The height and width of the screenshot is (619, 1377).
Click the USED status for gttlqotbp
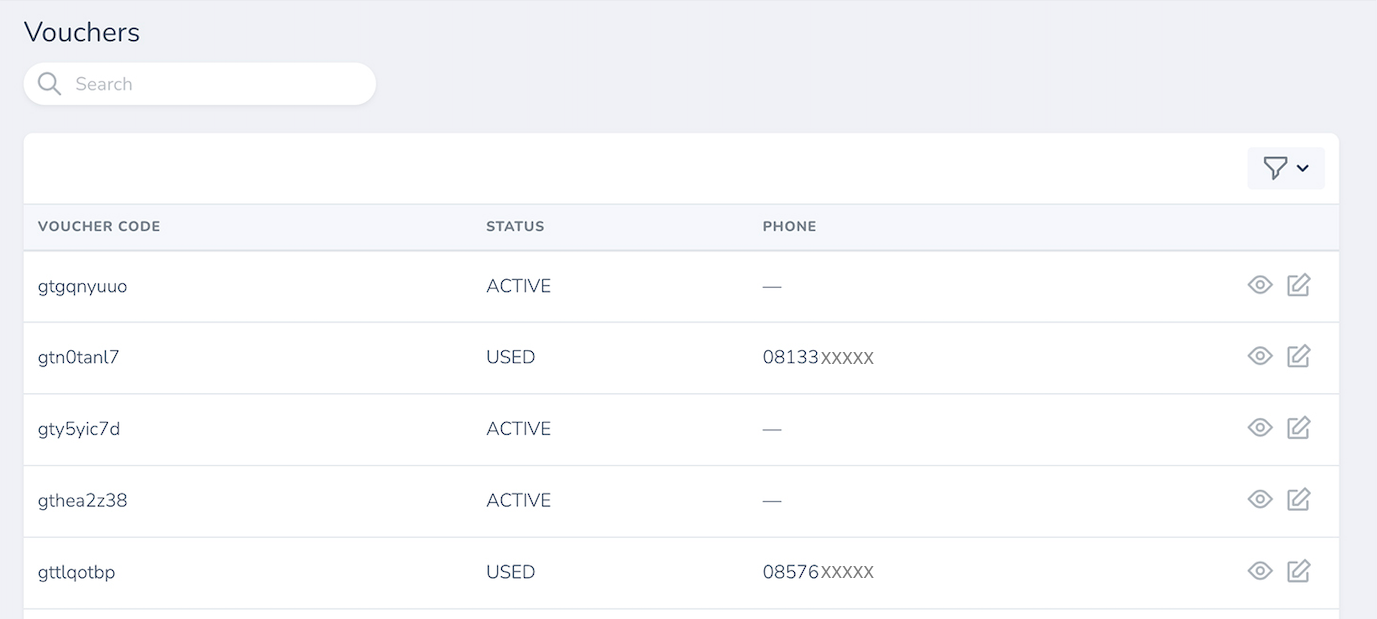pos(511,572)
